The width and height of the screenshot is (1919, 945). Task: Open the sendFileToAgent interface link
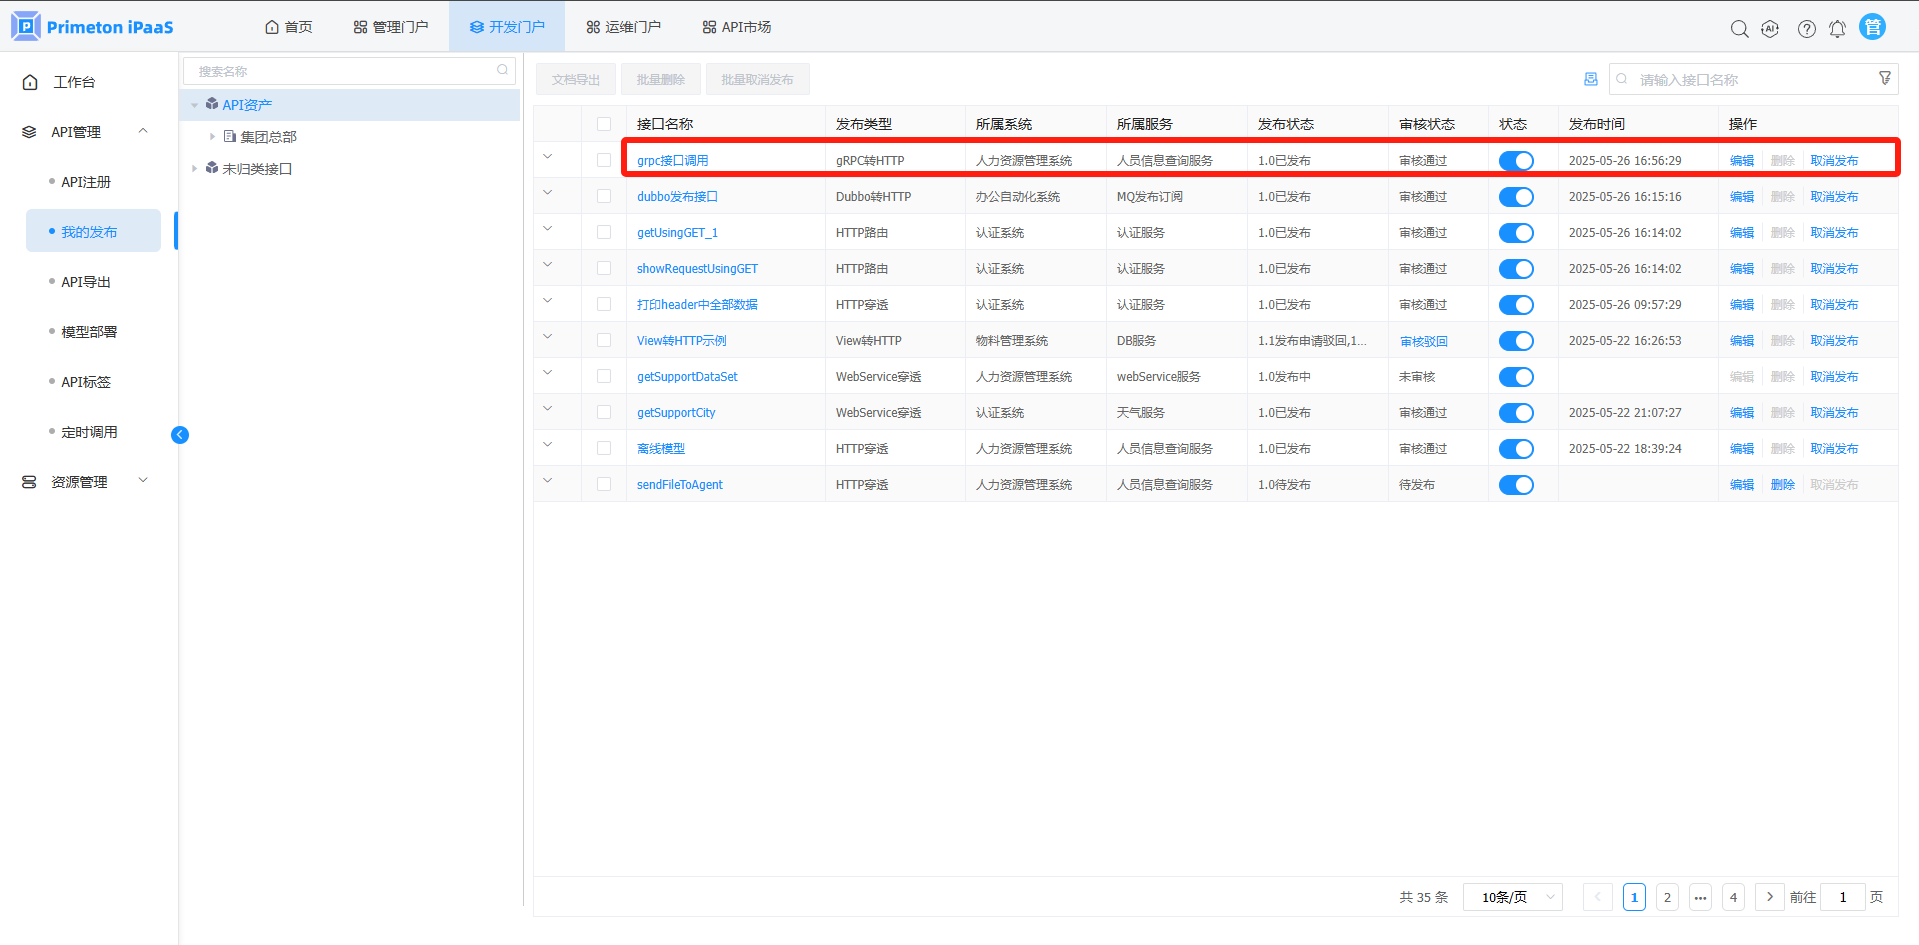point(679,485)
